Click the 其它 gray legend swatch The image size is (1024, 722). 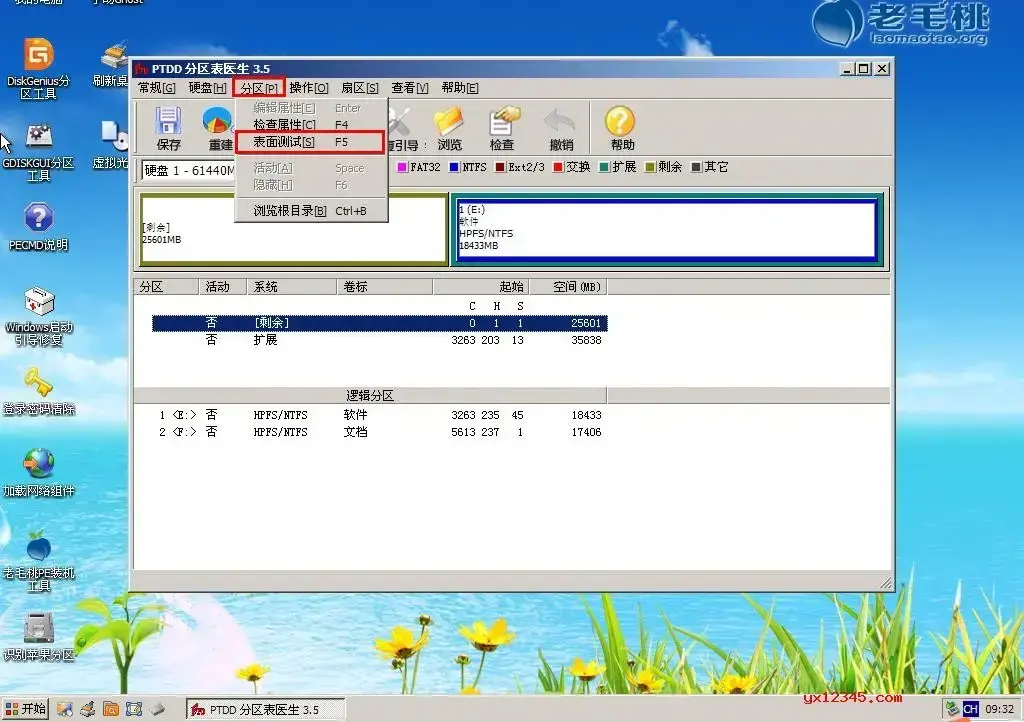click(x=696, y=167)
